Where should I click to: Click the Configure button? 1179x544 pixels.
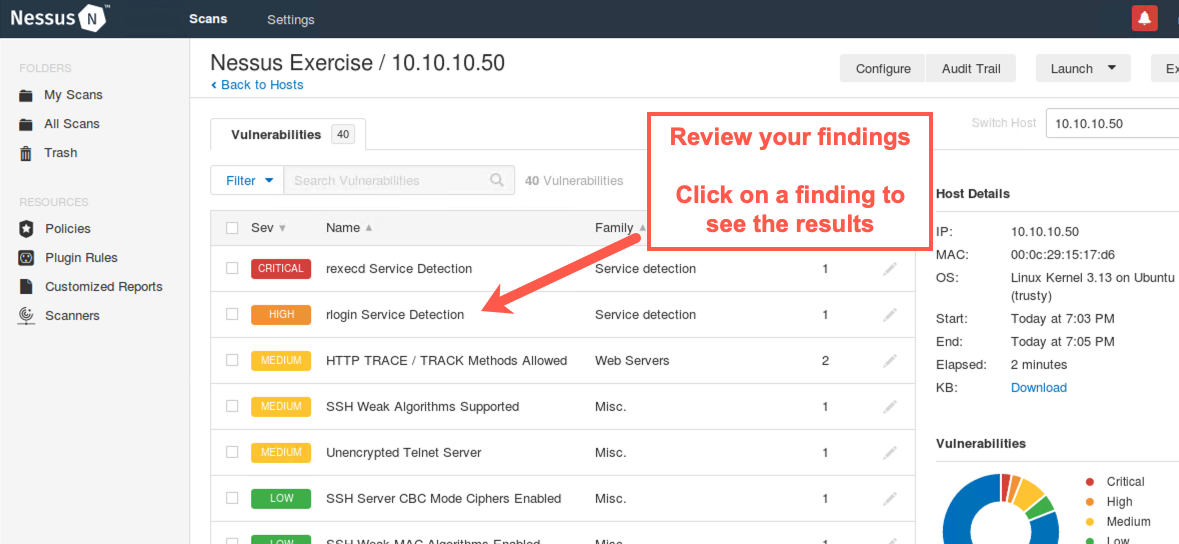(883, 68)
